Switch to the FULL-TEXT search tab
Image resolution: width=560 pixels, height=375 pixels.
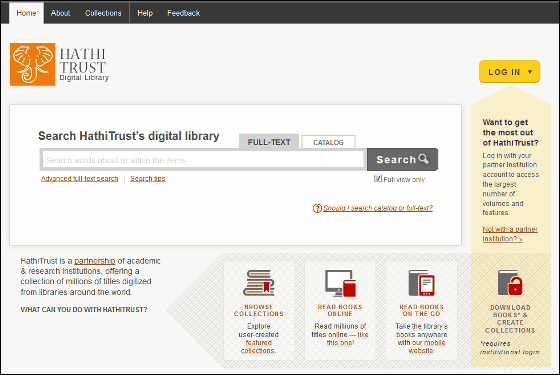click(269, 142)
